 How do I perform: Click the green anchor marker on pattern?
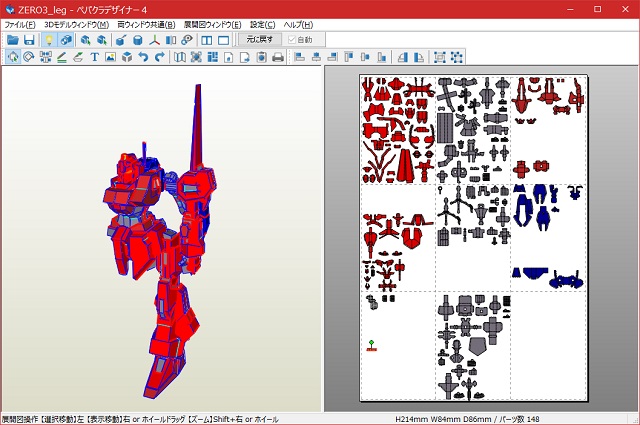[x=371, y=345]
